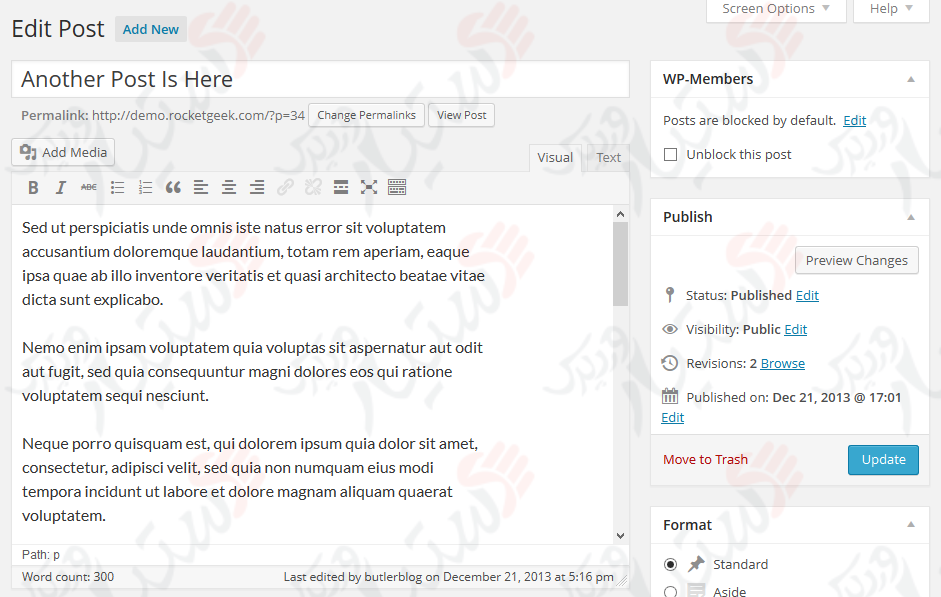The height and width of the screenshot is (597, 941).
Task: Format text as a blockquote
Action: click(x=173, y=187)
